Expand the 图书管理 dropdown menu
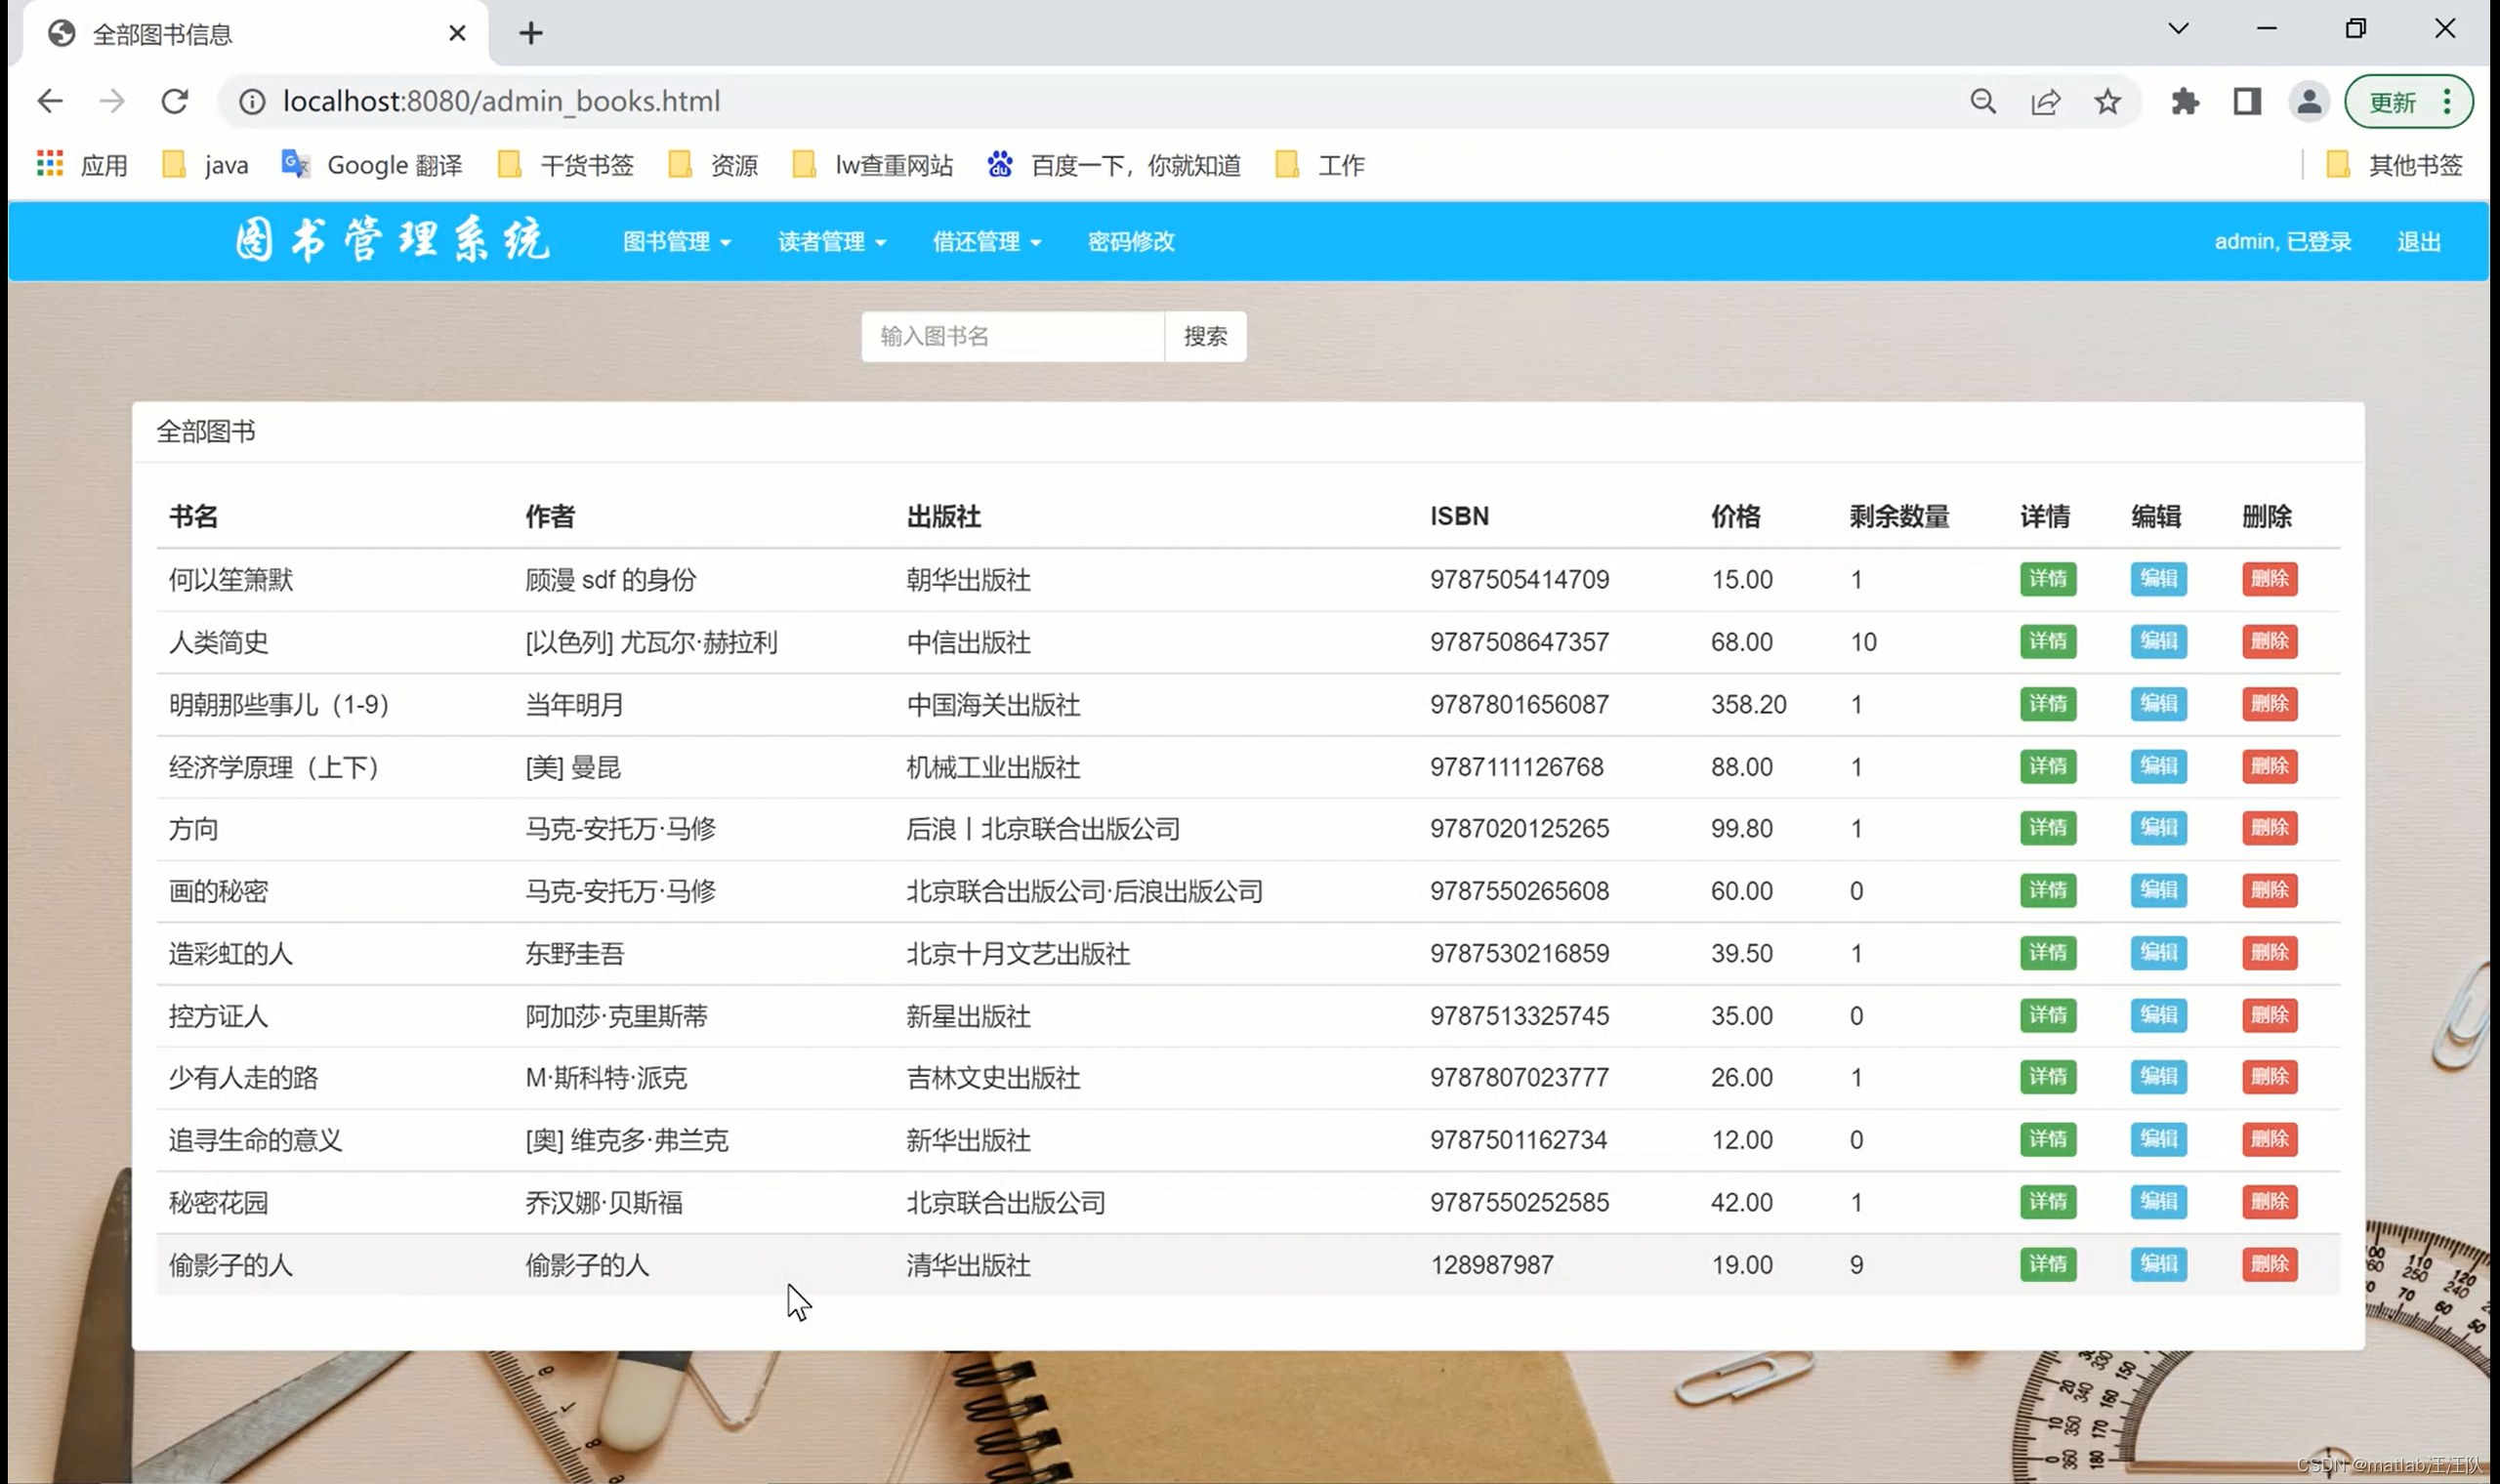The image size is (2500, 1484). click(x=677, y=242)
